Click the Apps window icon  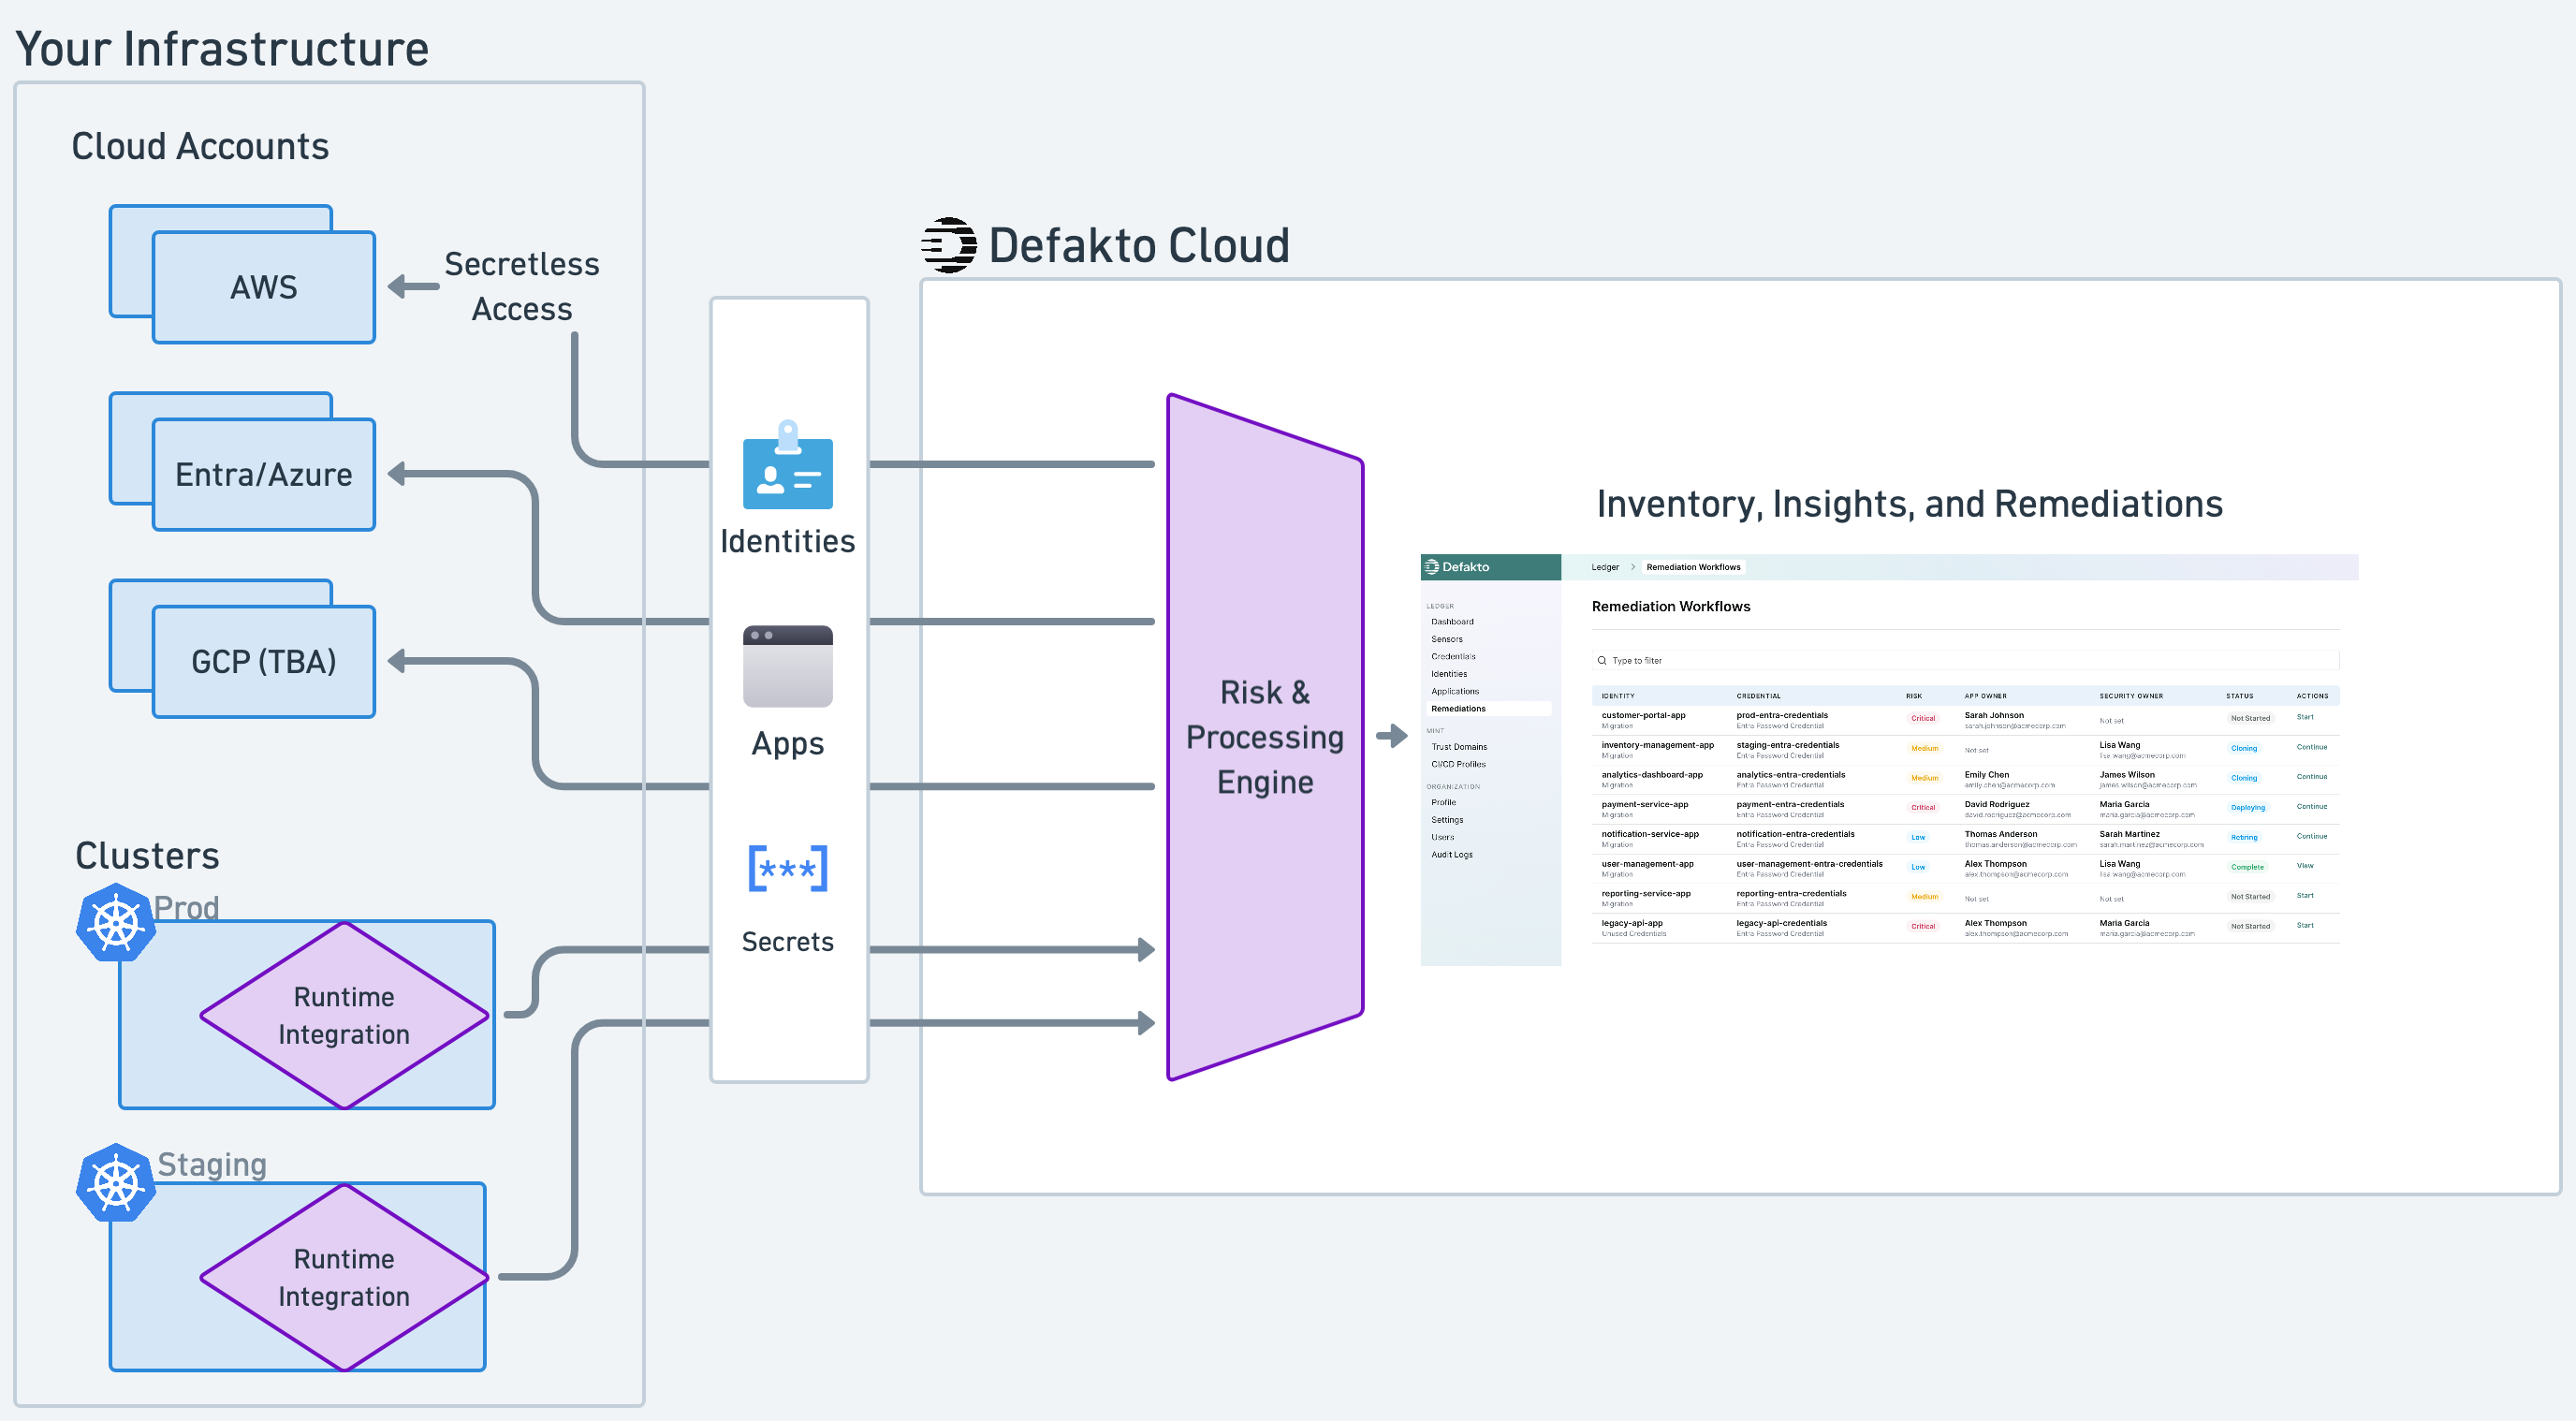[x=787, y=666]
